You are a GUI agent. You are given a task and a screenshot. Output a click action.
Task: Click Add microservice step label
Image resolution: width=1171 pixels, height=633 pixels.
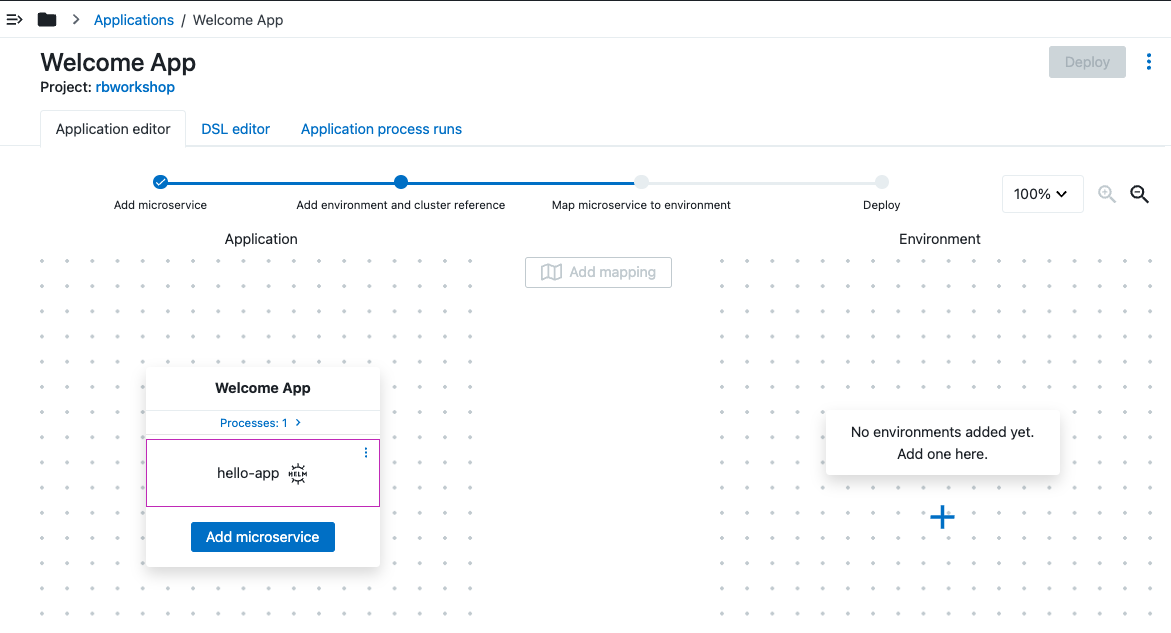pos(161,205)
